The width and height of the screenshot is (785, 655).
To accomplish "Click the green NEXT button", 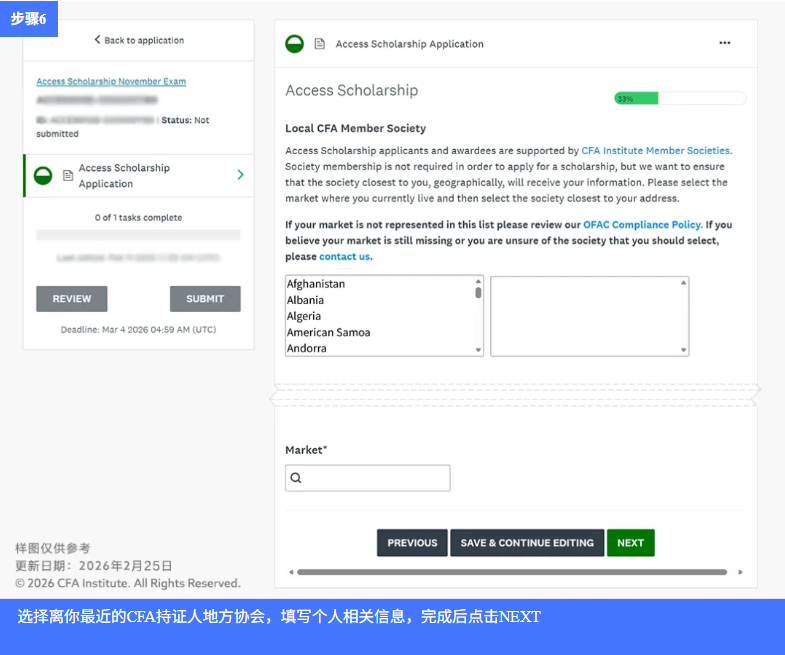I will (630, 543).
